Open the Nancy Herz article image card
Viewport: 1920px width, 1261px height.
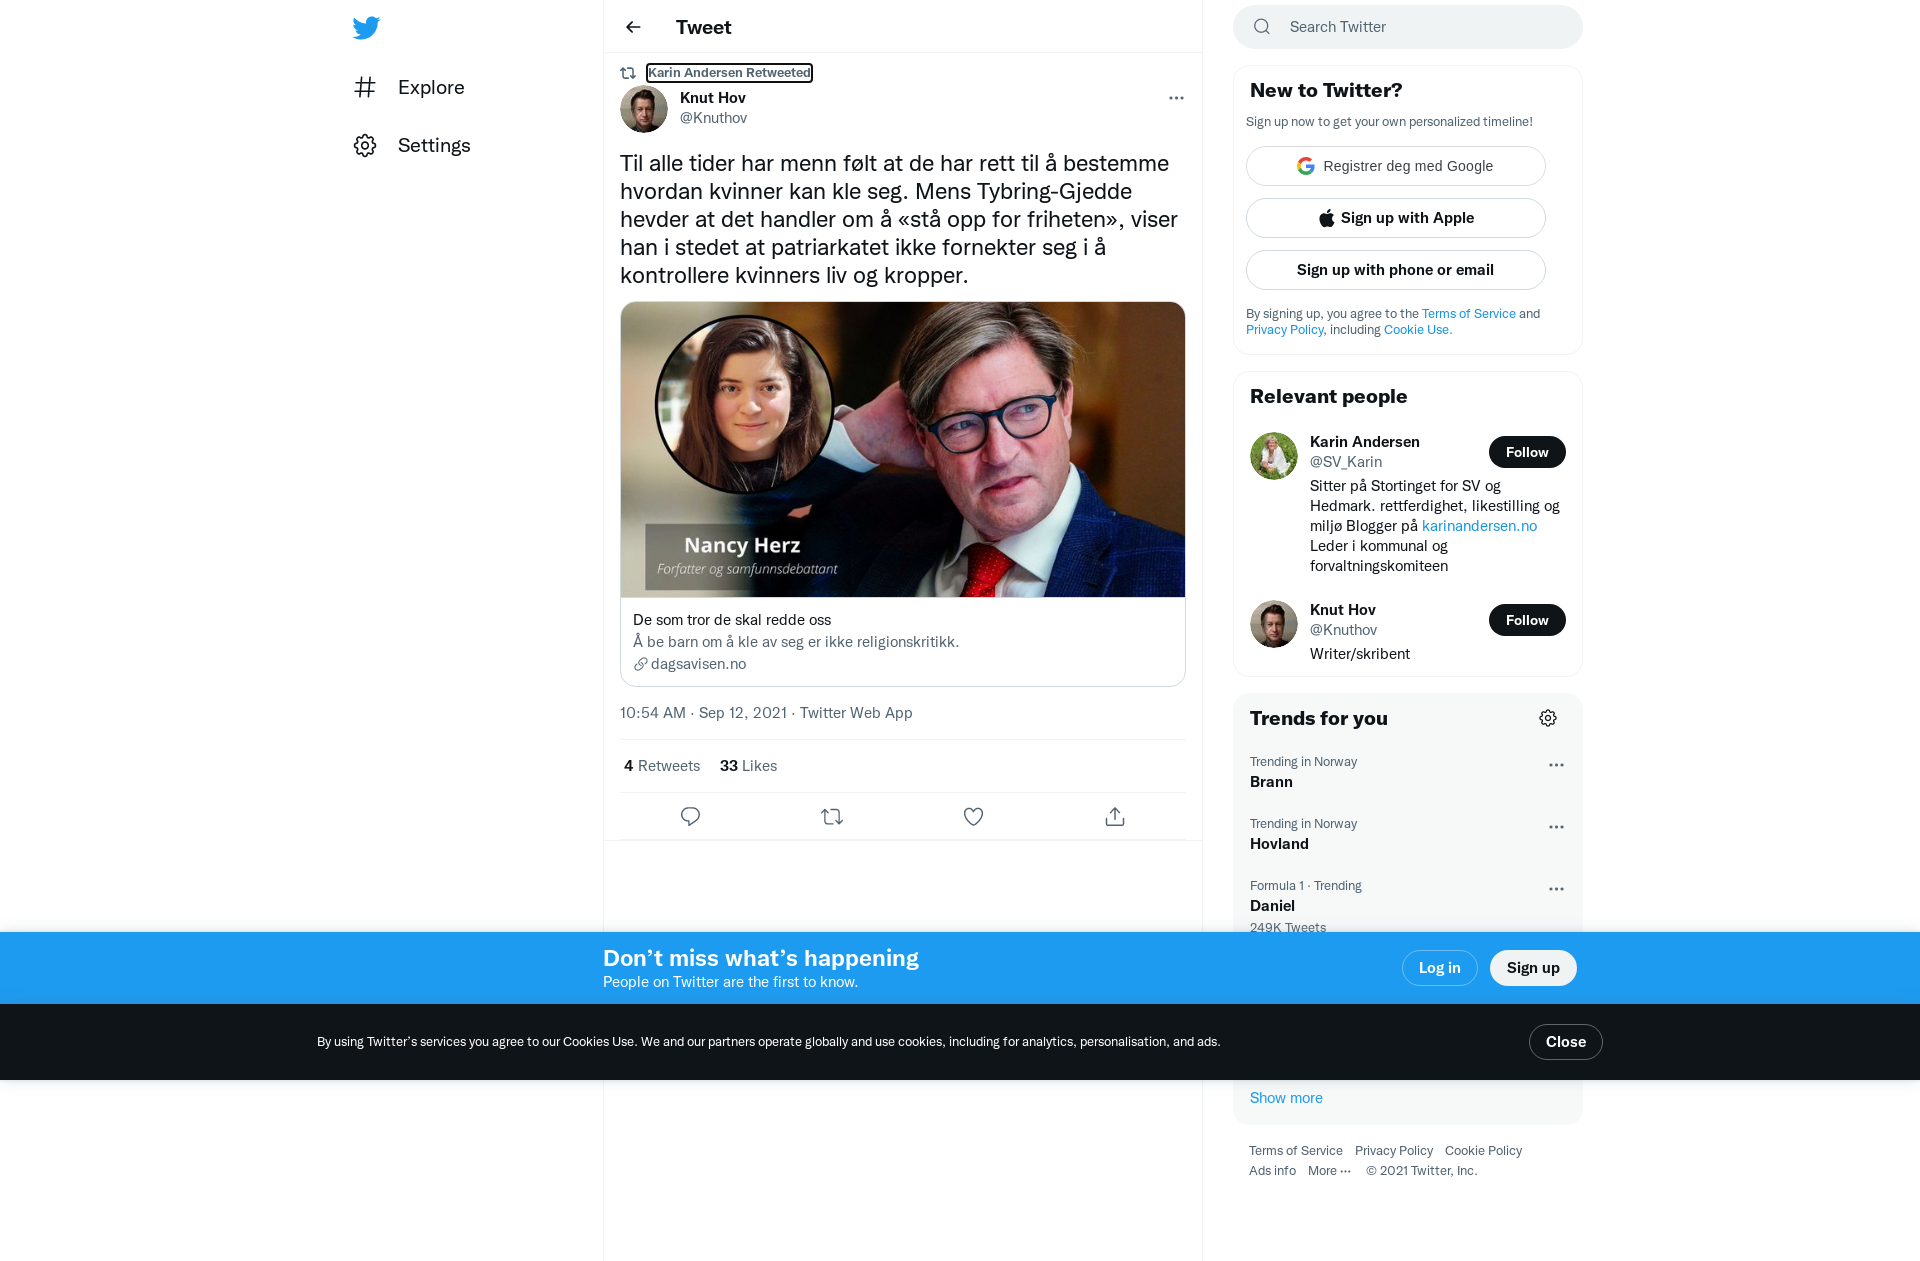pyautogui.click(x=903, y=449)
